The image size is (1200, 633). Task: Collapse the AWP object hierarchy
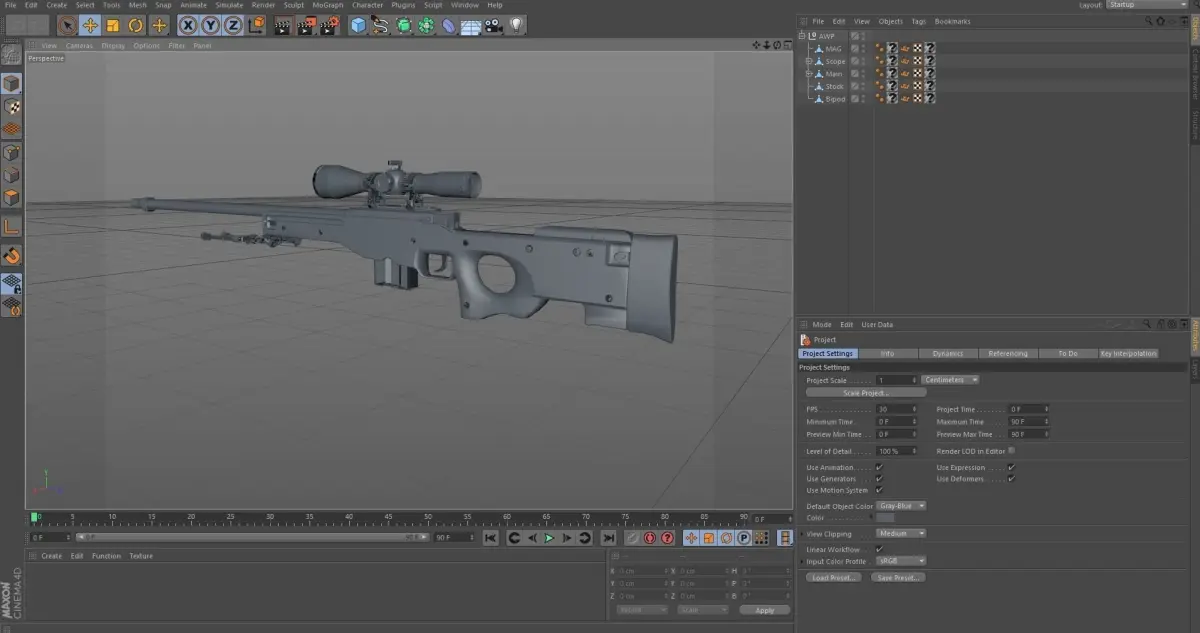tap(802, 35)
